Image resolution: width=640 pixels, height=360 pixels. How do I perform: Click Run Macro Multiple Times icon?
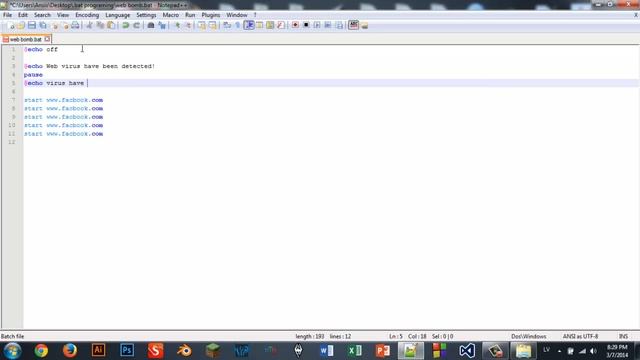(x=328, y=25)
